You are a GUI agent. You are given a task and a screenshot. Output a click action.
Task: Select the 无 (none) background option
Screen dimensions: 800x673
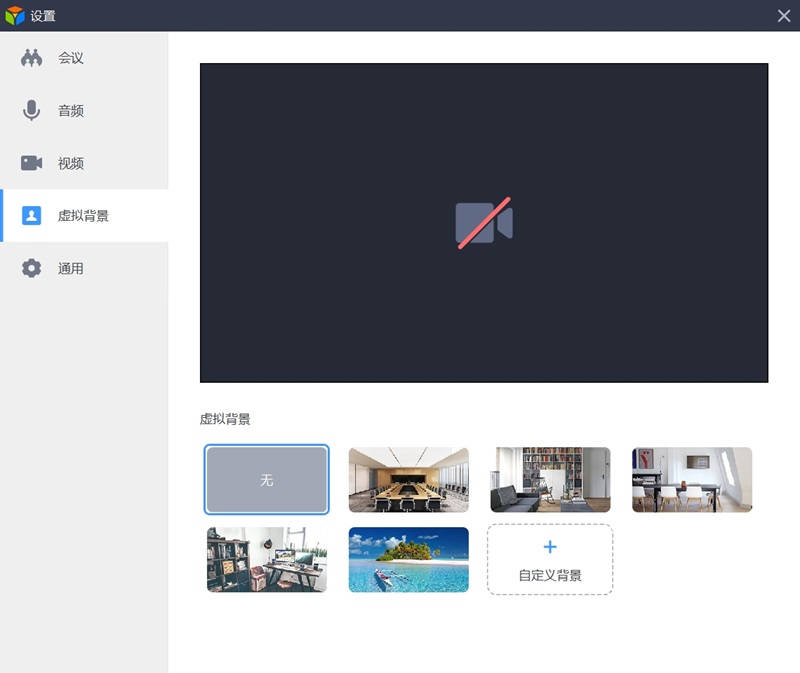click(x=267, y=480)
